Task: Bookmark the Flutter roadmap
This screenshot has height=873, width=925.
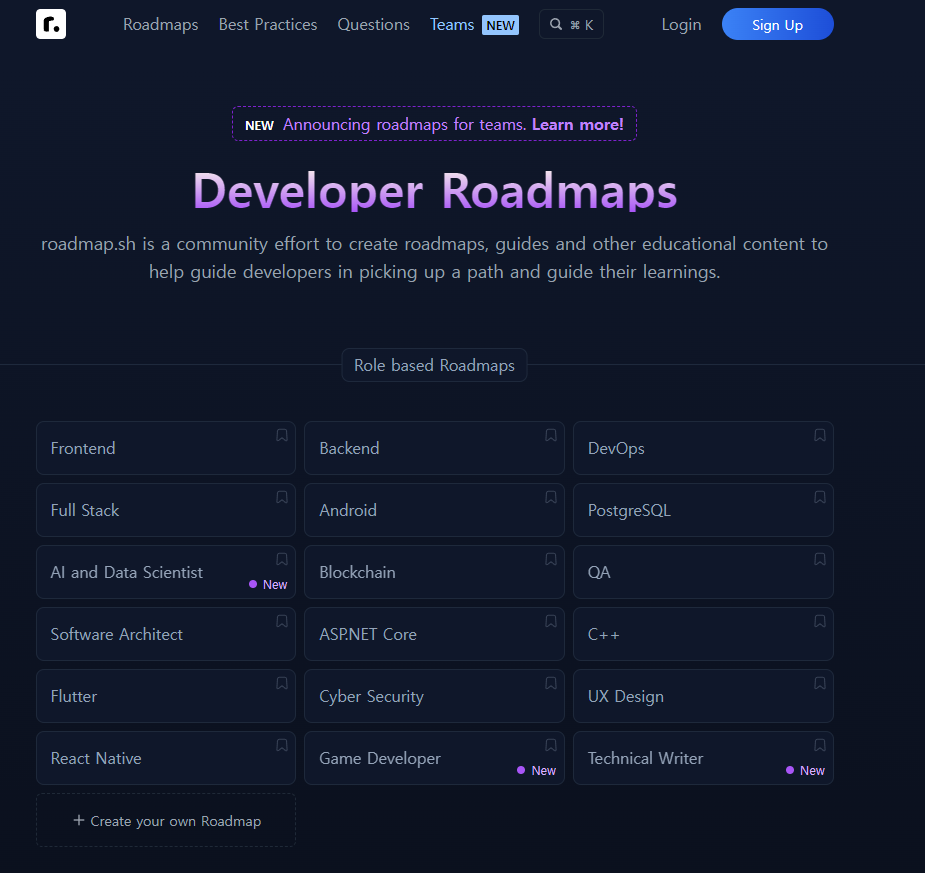Action: 282,683
